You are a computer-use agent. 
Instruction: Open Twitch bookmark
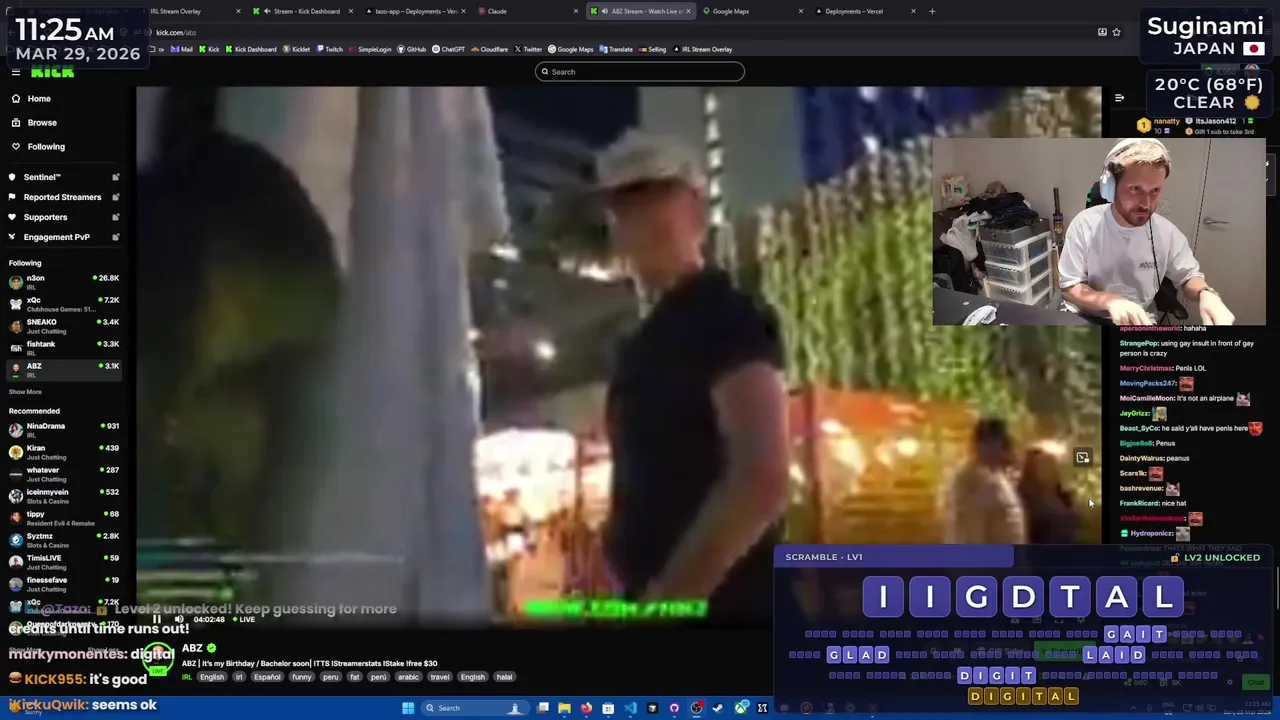point(330,49)
